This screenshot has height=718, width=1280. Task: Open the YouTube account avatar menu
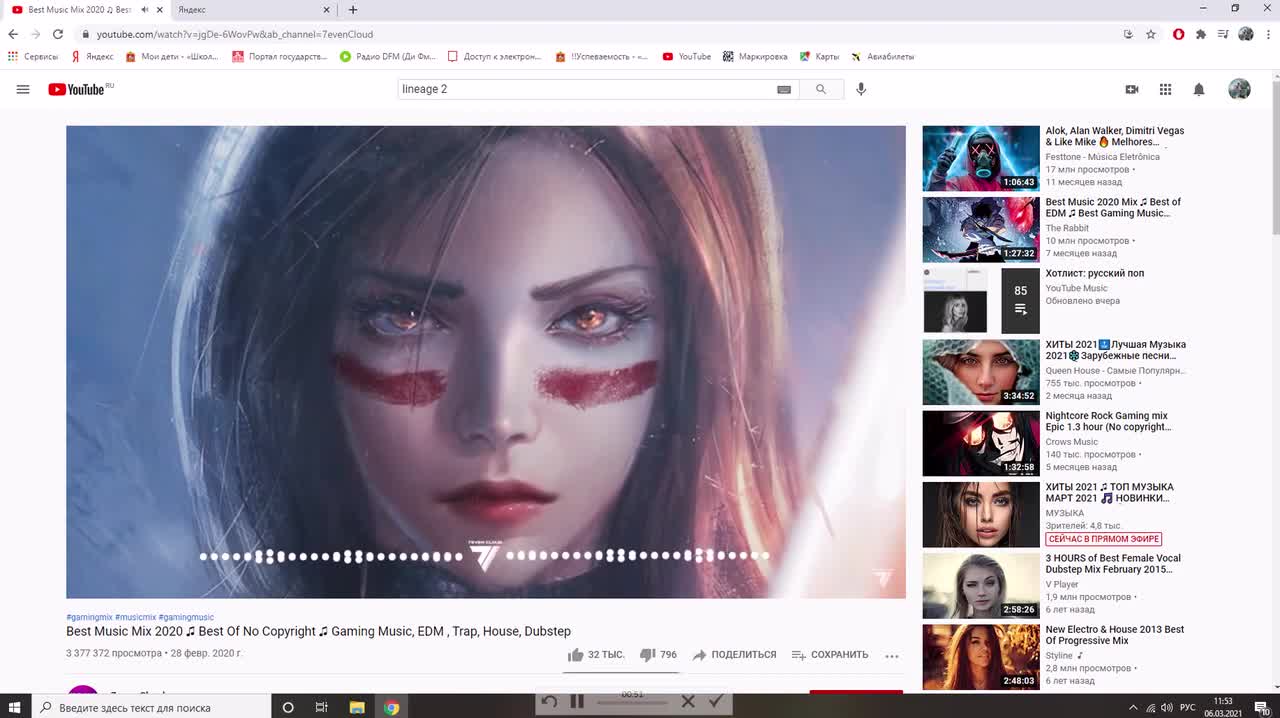click(1239, 89)
